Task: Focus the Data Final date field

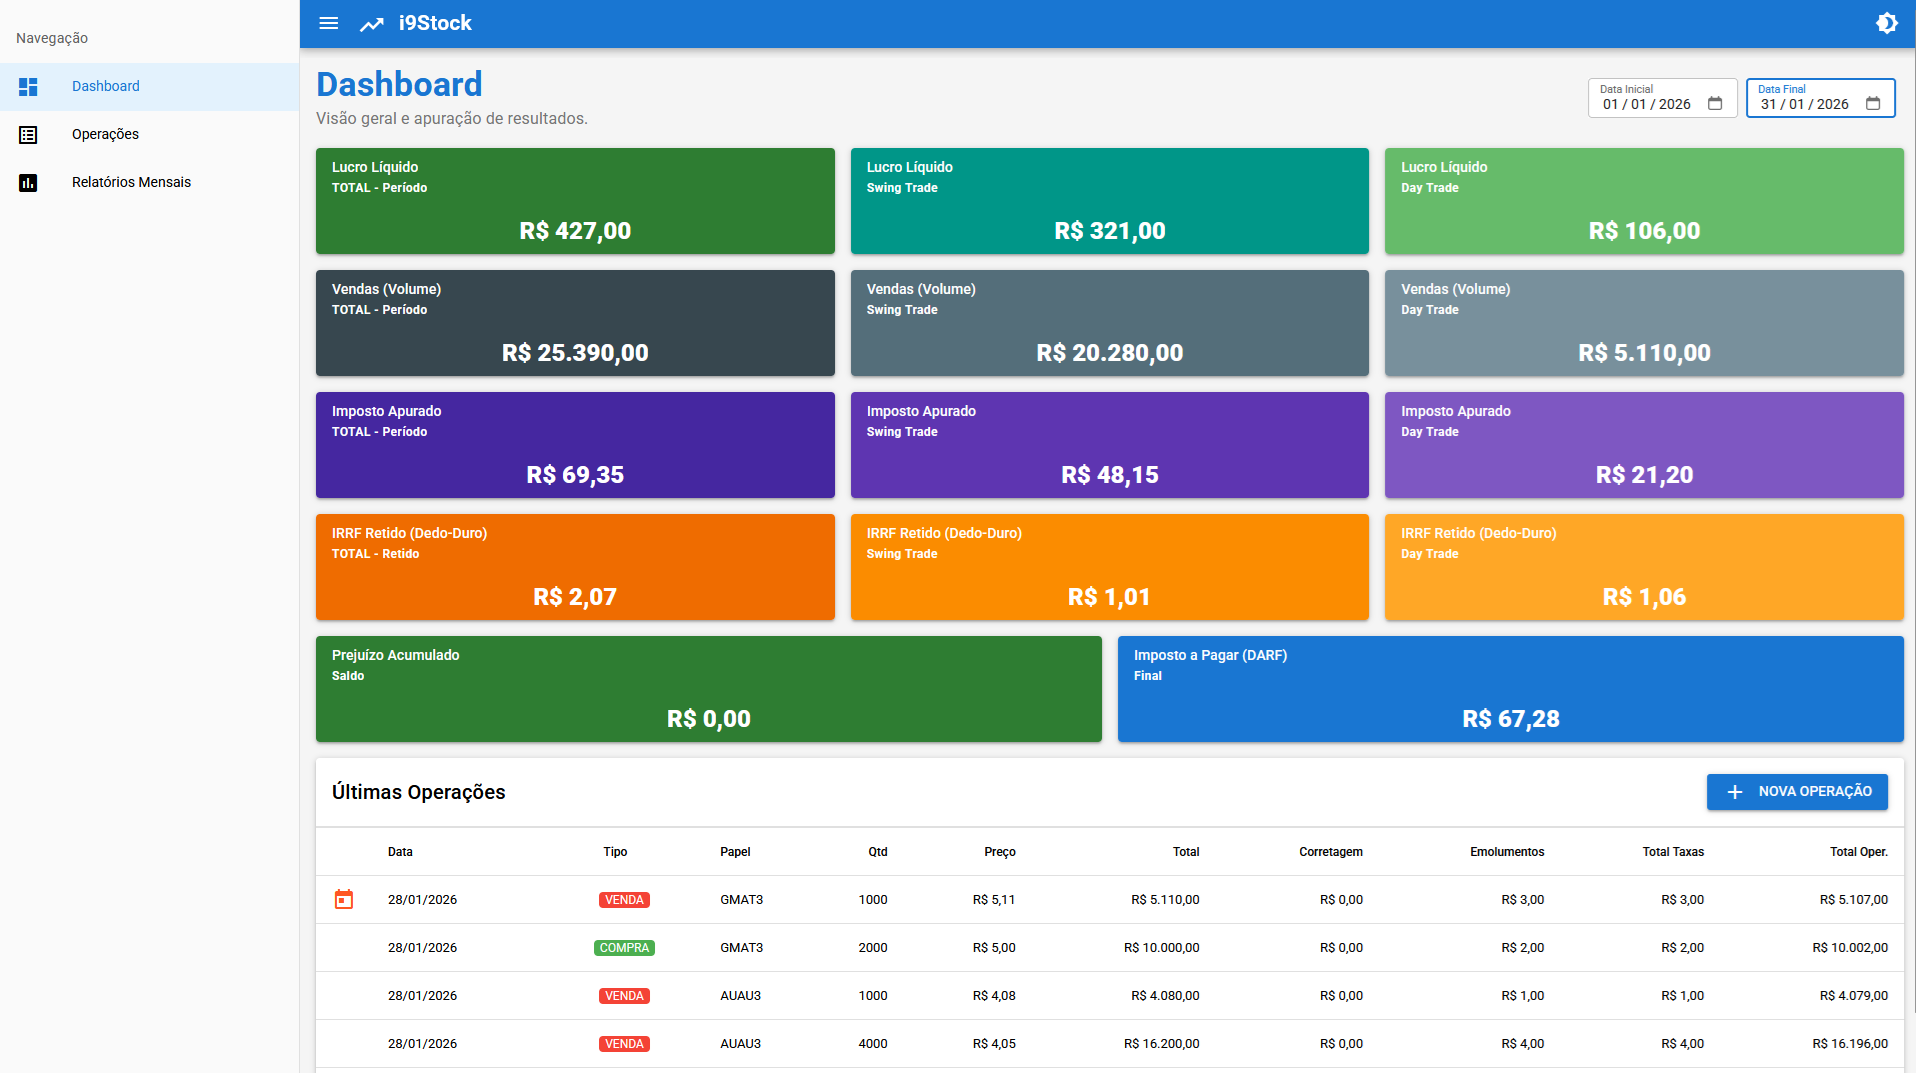Action: click(x=1820, y=98)
